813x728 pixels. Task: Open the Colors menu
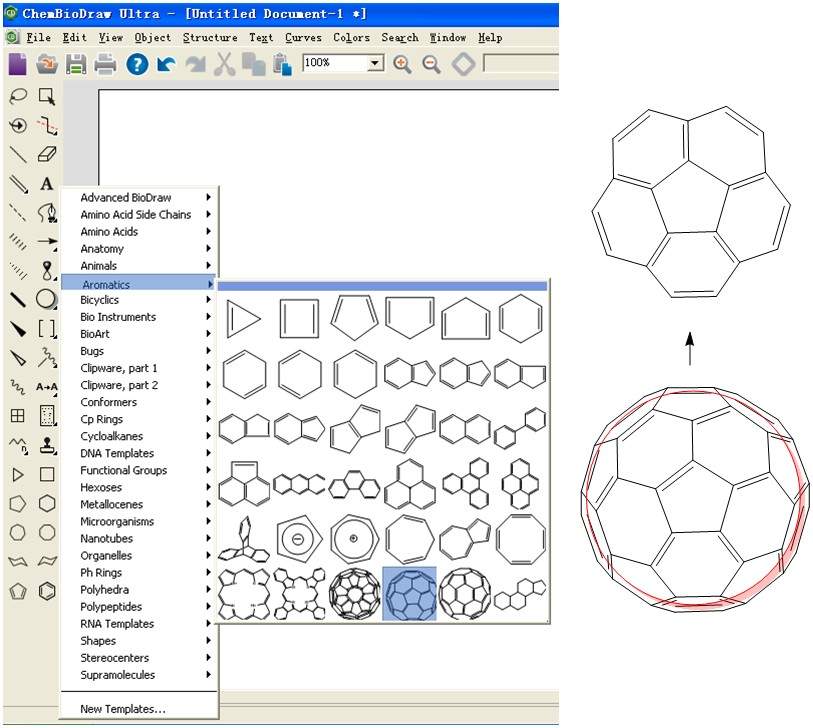[352, 37]
